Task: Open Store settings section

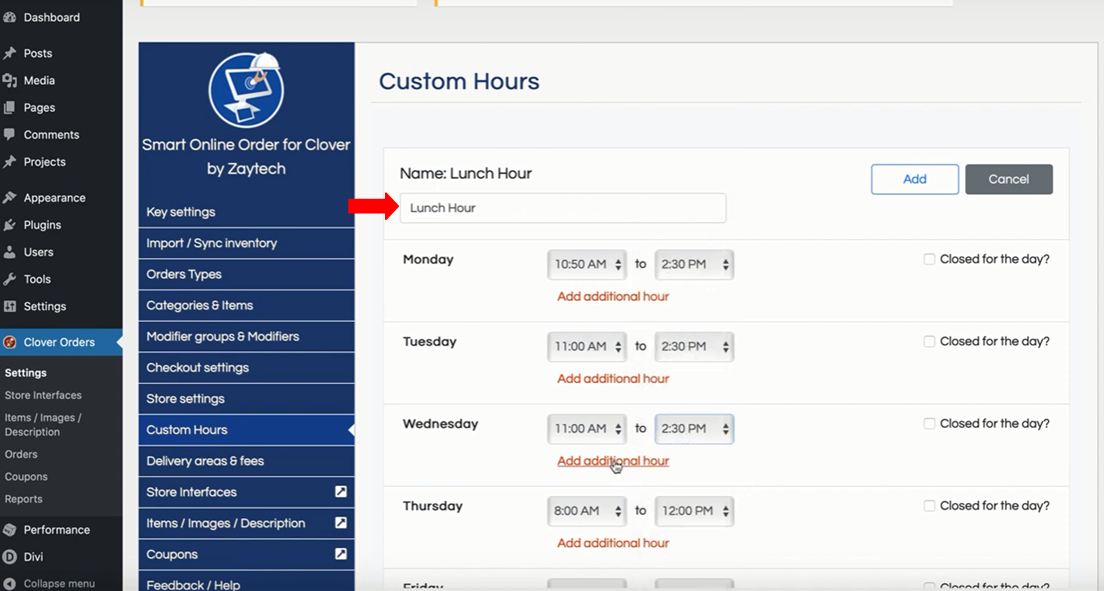Action: [x=246, y=399]
